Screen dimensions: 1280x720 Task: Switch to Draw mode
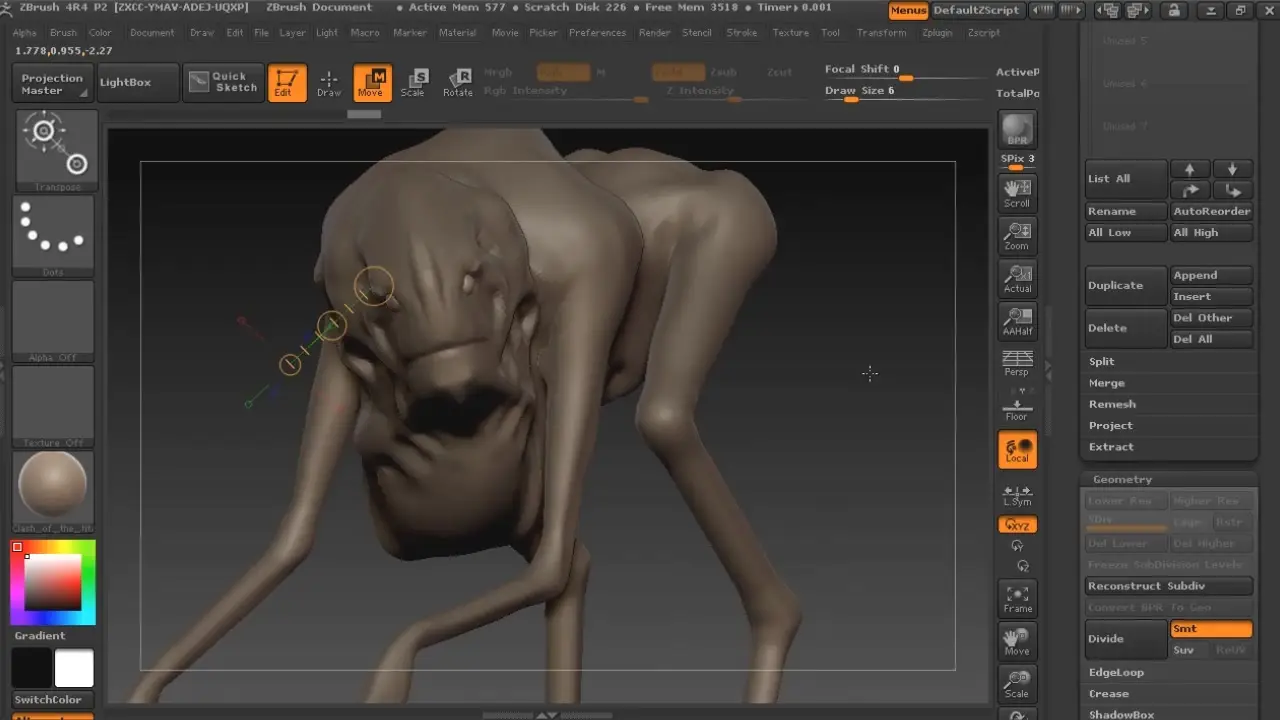click(x=329, y=83)
